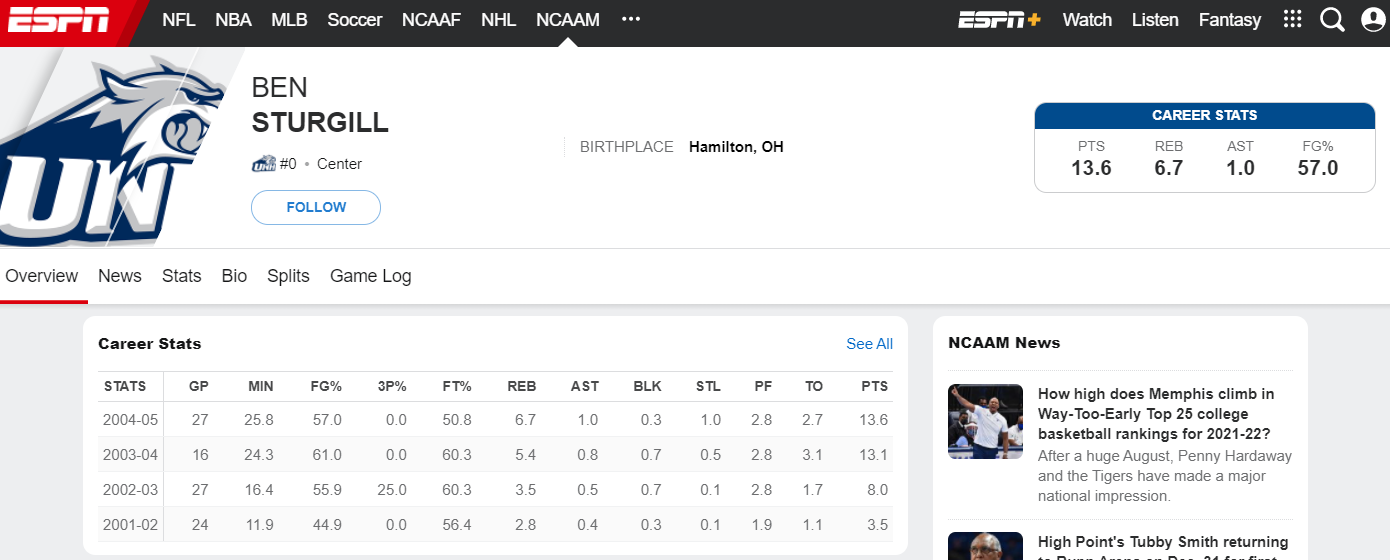Click the search magnifier icon
The height and width of the screenshot is (560, 1390).
[1332, 20]
